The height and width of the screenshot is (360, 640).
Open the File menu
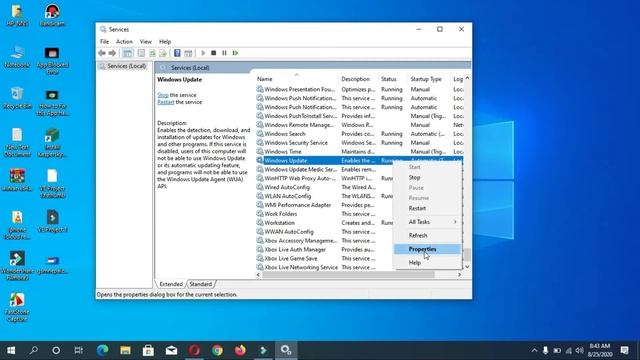click(x=104, y=42)
